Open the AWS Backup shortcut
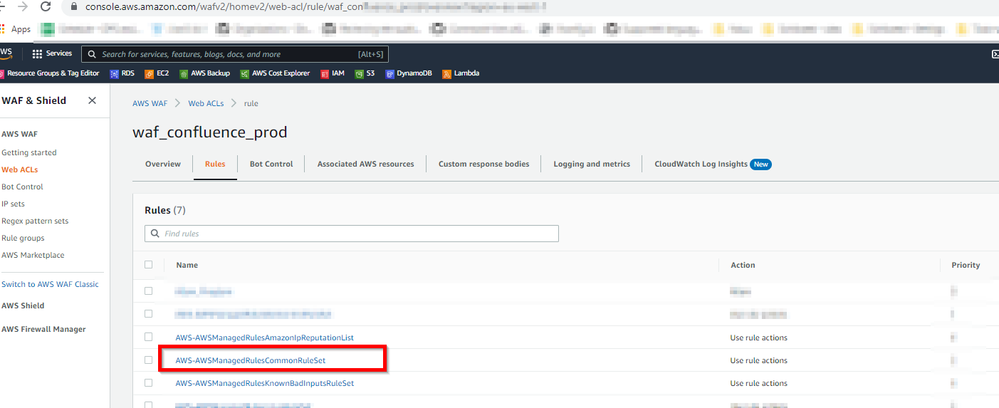 pos(205,74)
